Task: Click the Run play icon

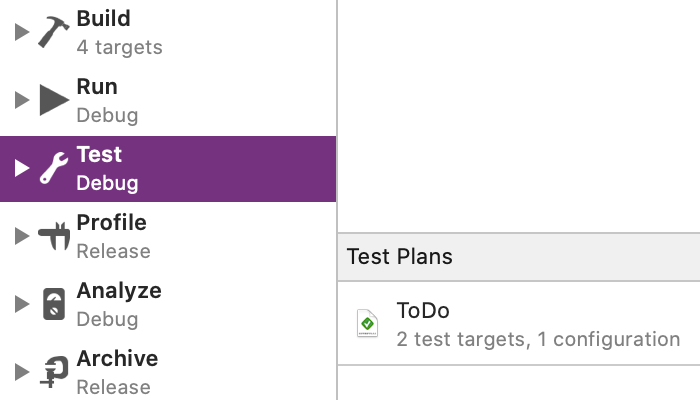Action: pos(53,100)
